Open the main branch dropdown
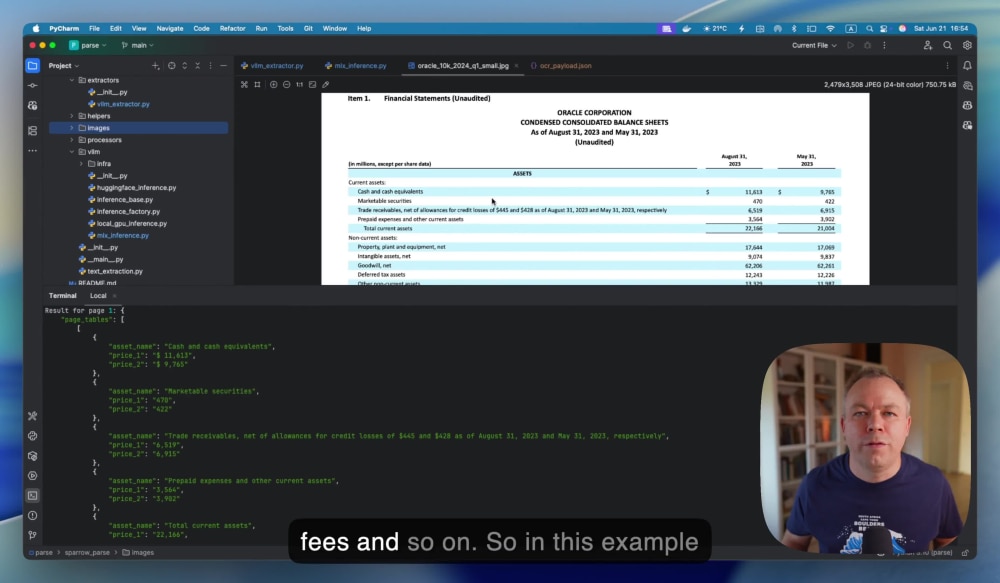 coord(137,45)
